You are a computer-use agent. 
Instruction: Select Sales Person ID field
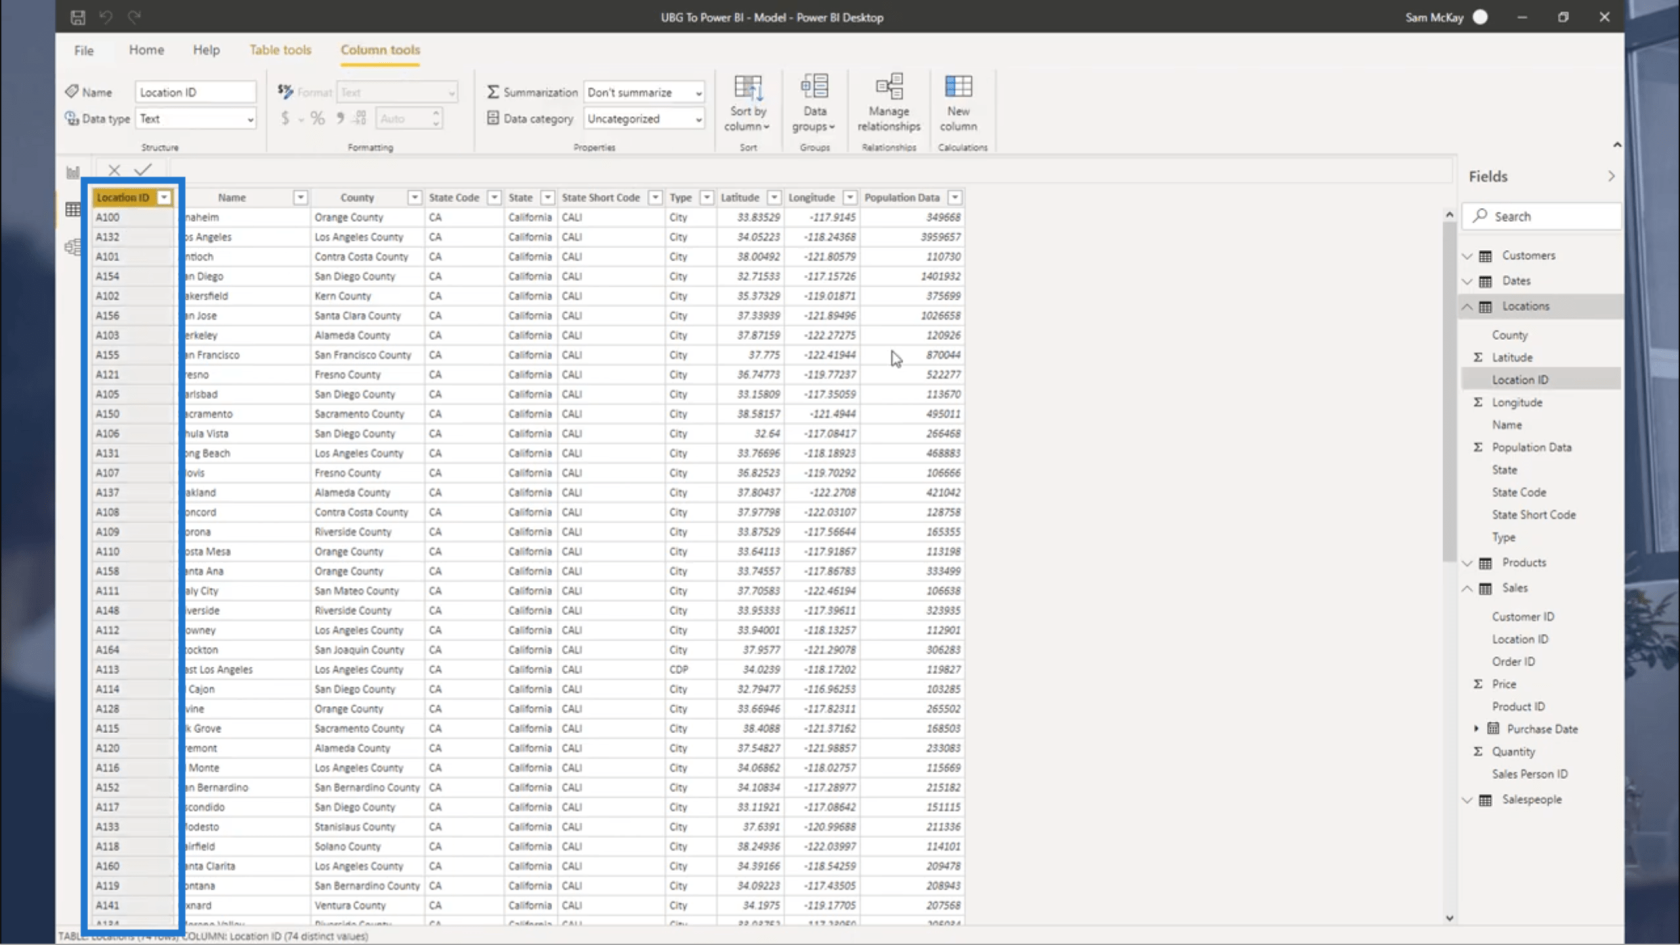click(1529, 774)
